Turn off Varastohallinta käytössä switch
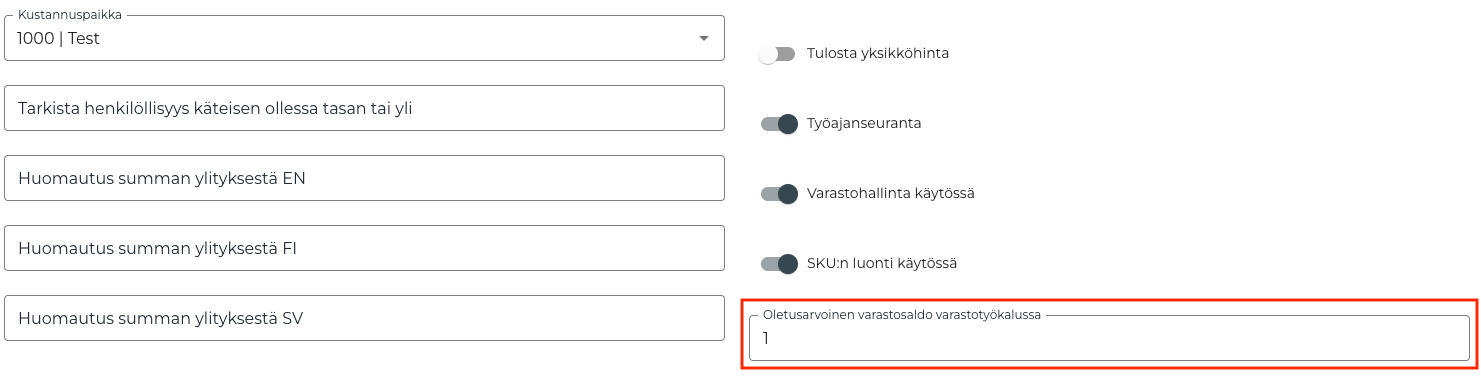 [x=779, y=194]
